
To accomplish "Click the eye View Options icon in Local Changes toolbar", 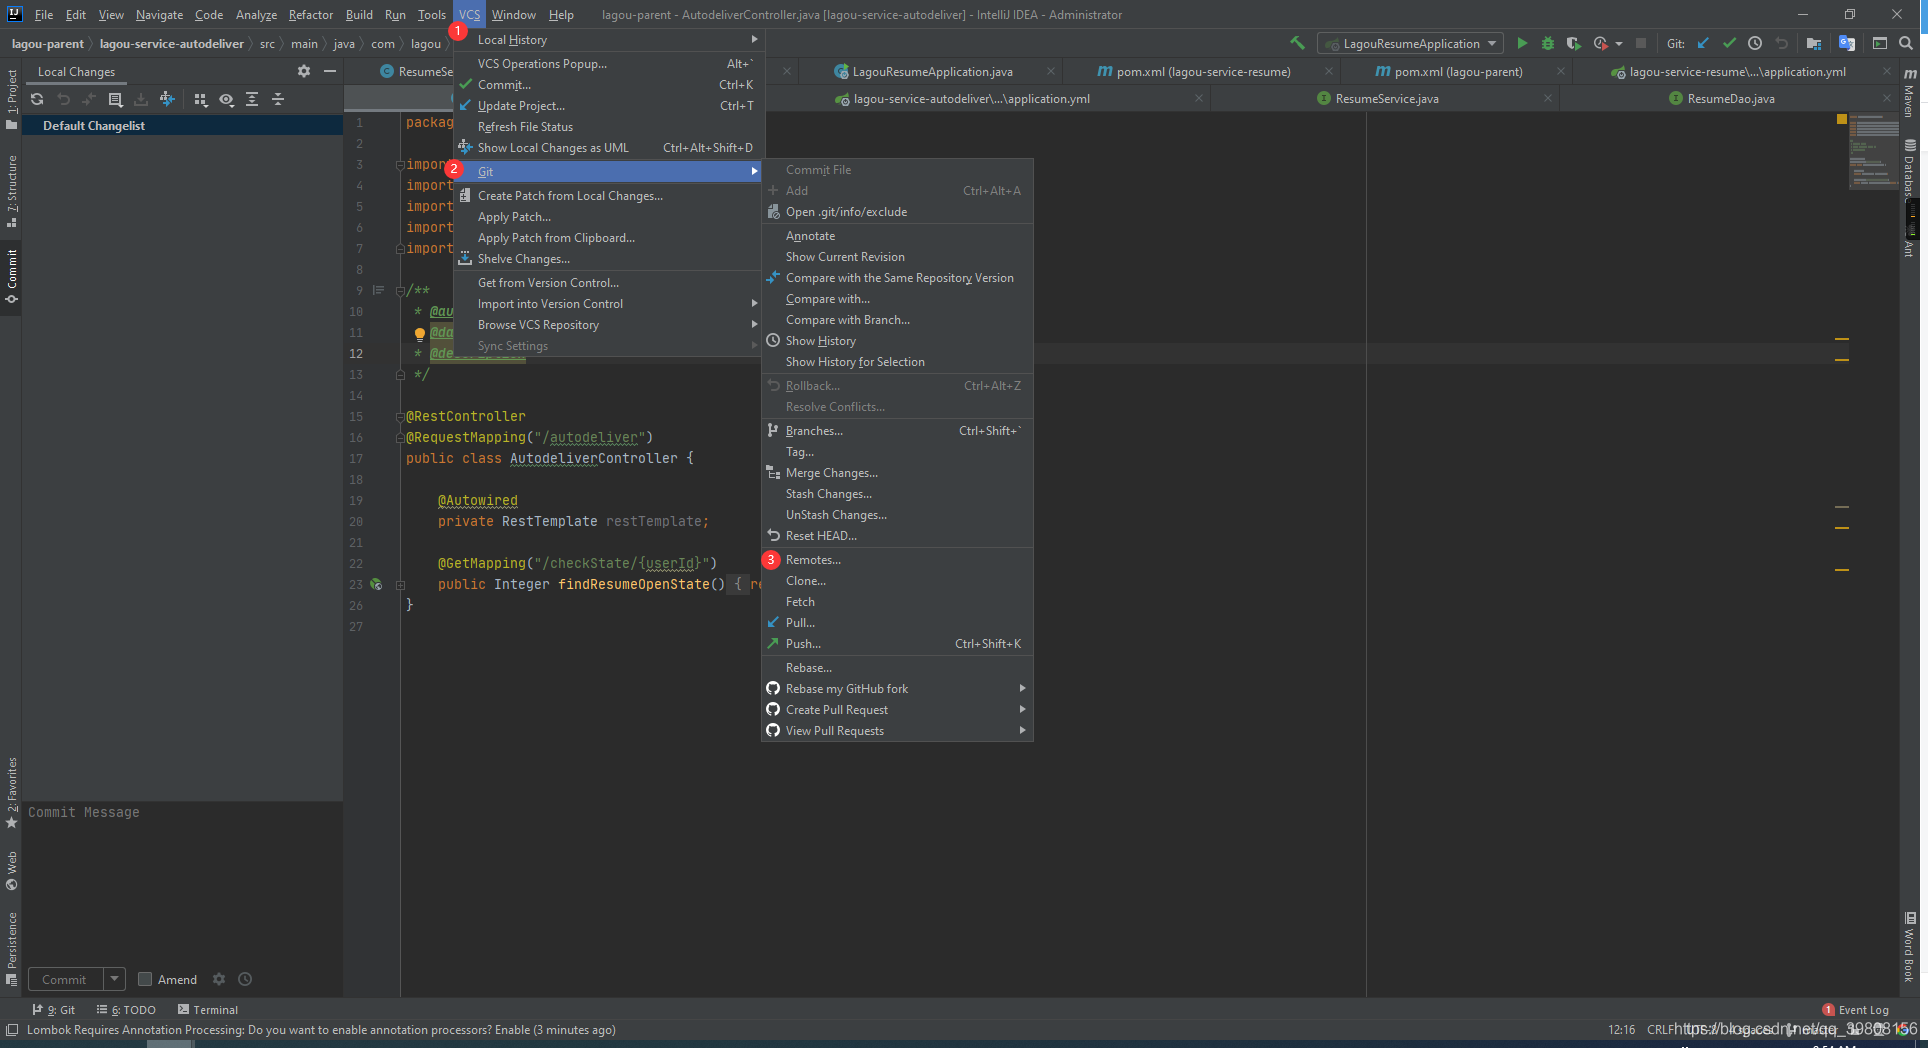I will tap(227, 99).
